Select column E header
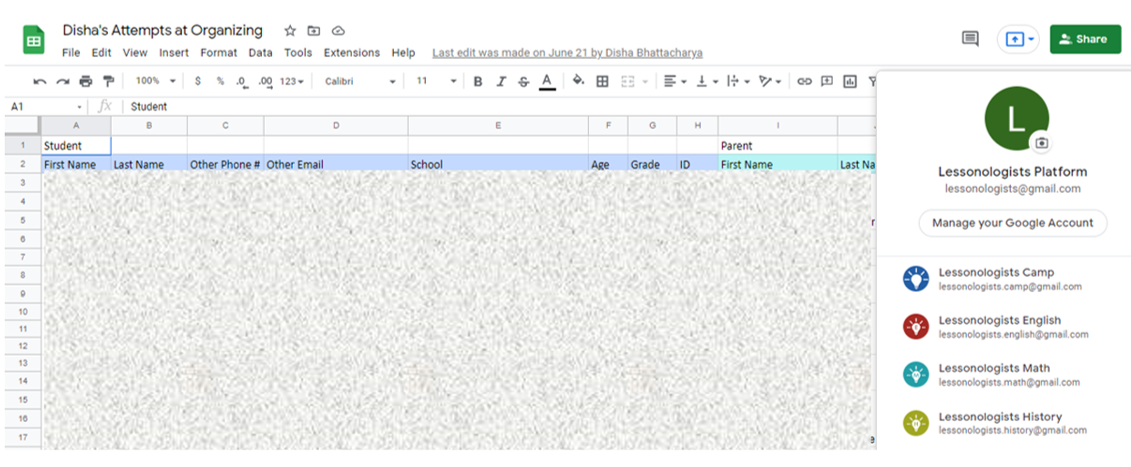Screen dimensions: 1131x467 498,126
